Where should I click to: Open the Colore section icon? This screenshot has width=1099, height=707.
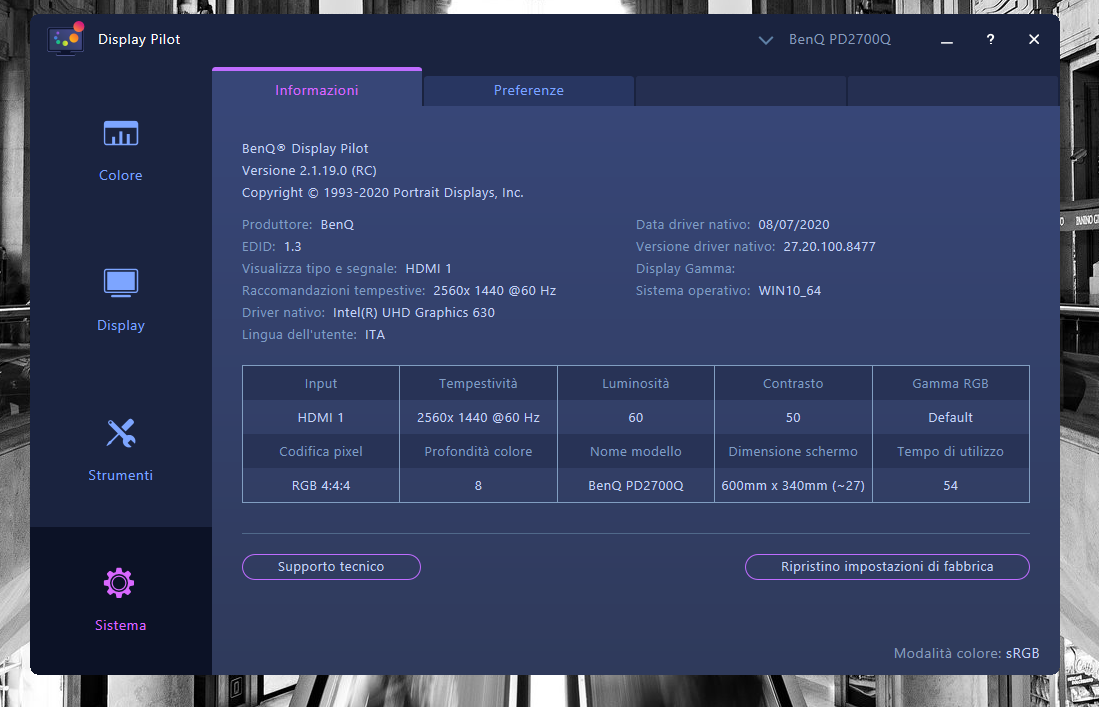coord(121,133)
